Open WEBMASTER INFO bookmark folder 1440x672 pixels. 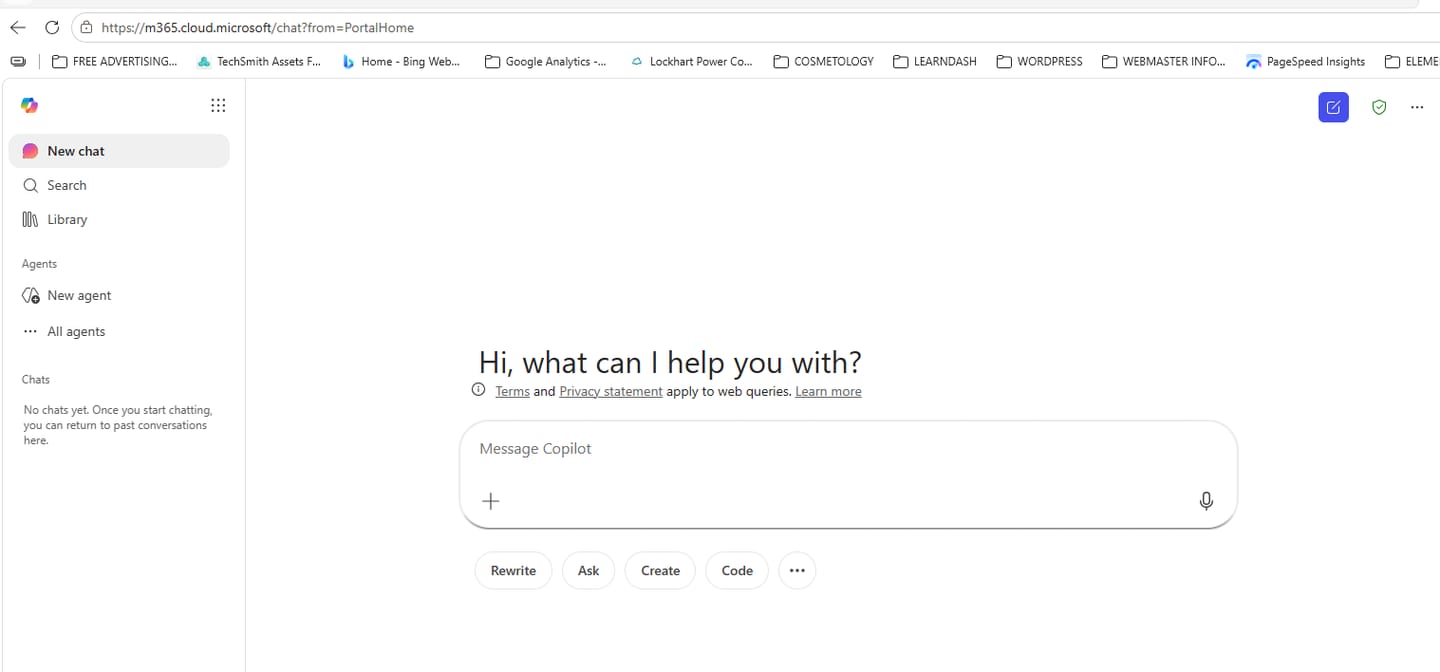[1164, 61]
